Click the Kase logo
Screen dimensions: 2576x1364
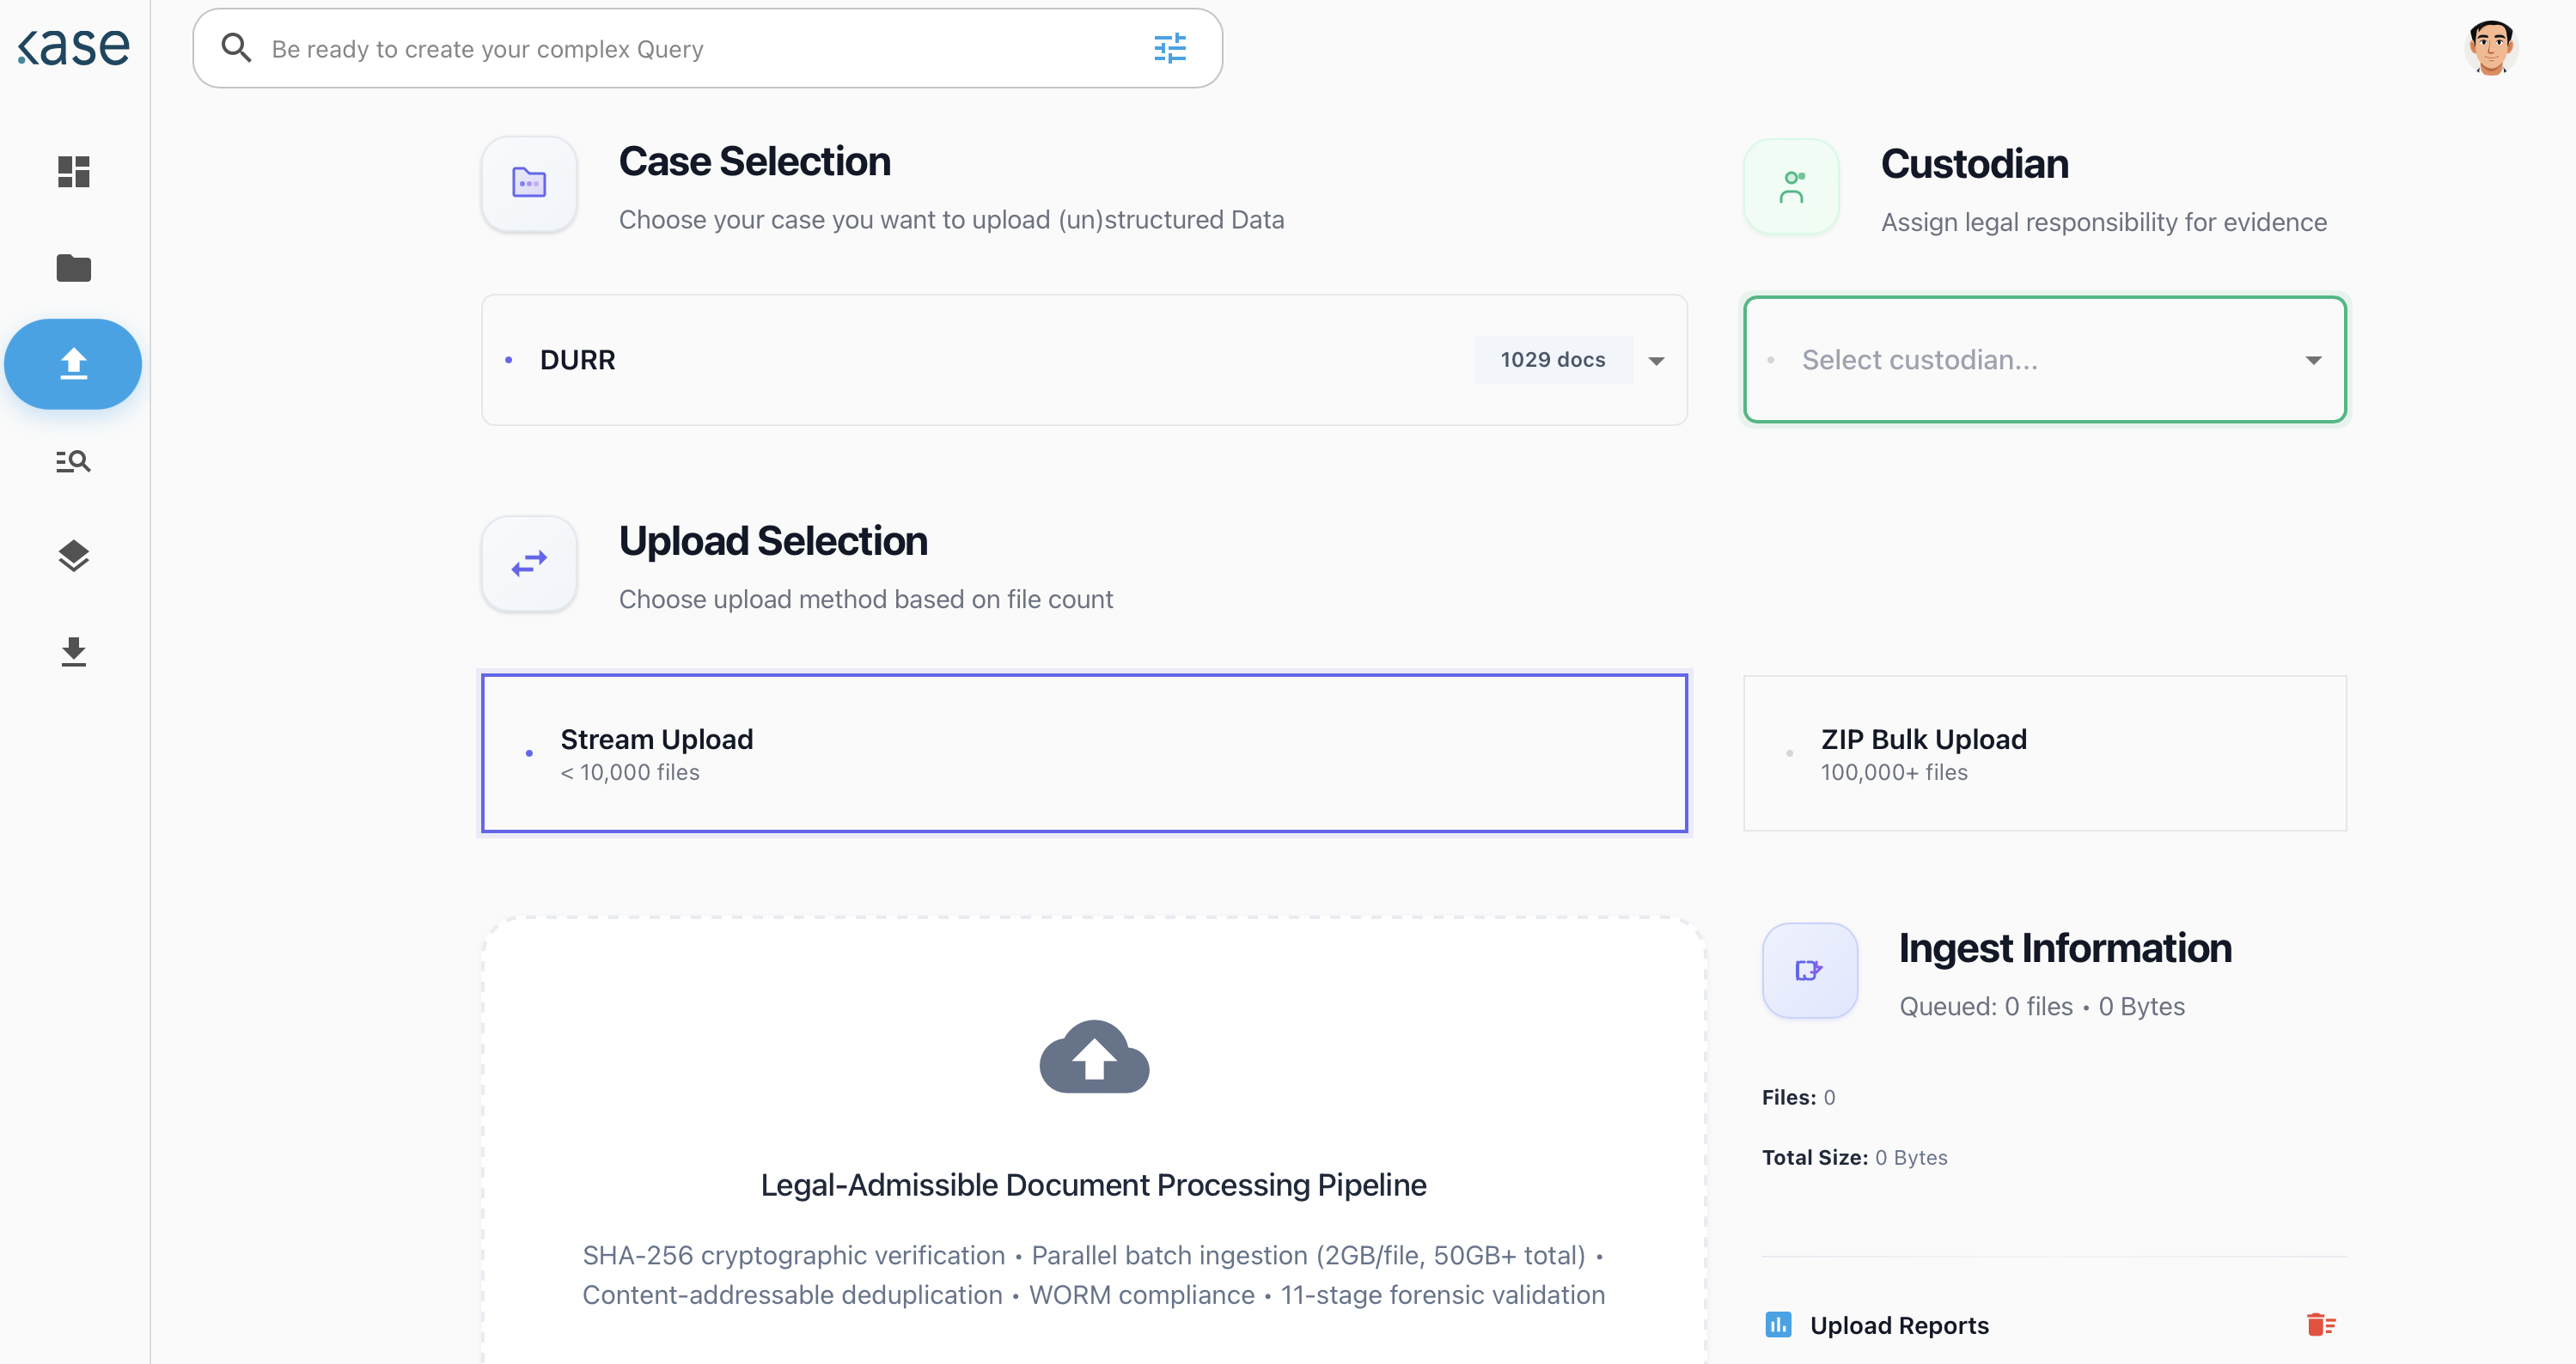74,47
